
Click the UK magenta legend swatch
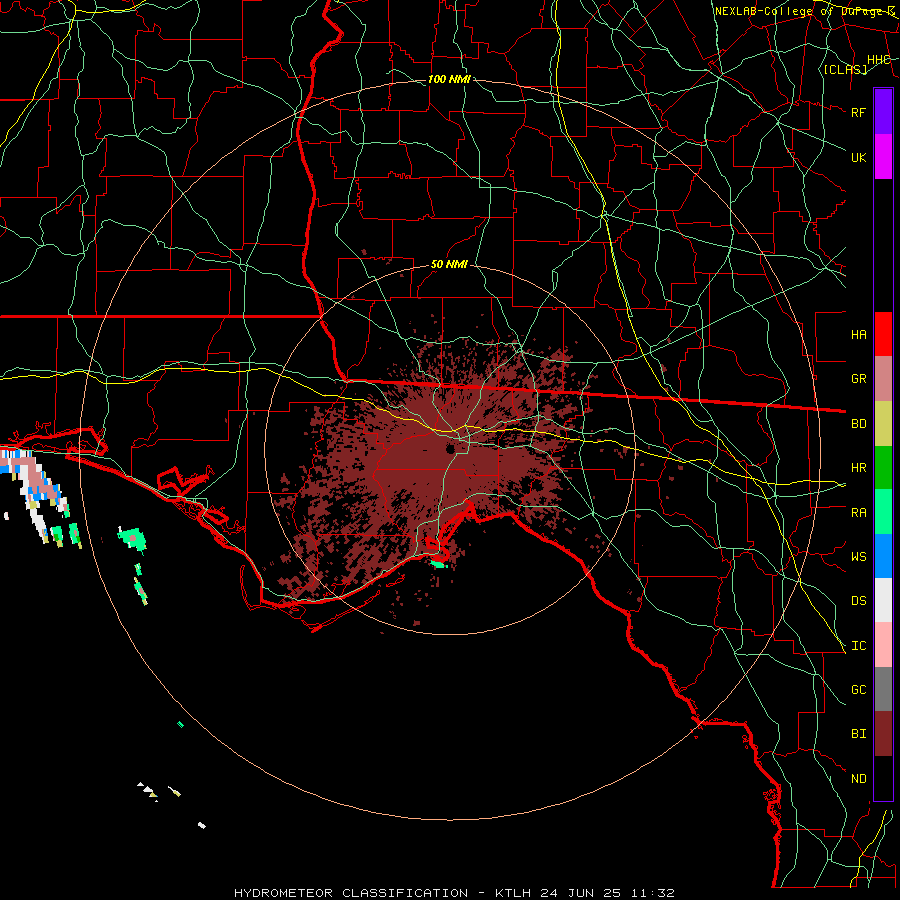(x=883, y=157)
